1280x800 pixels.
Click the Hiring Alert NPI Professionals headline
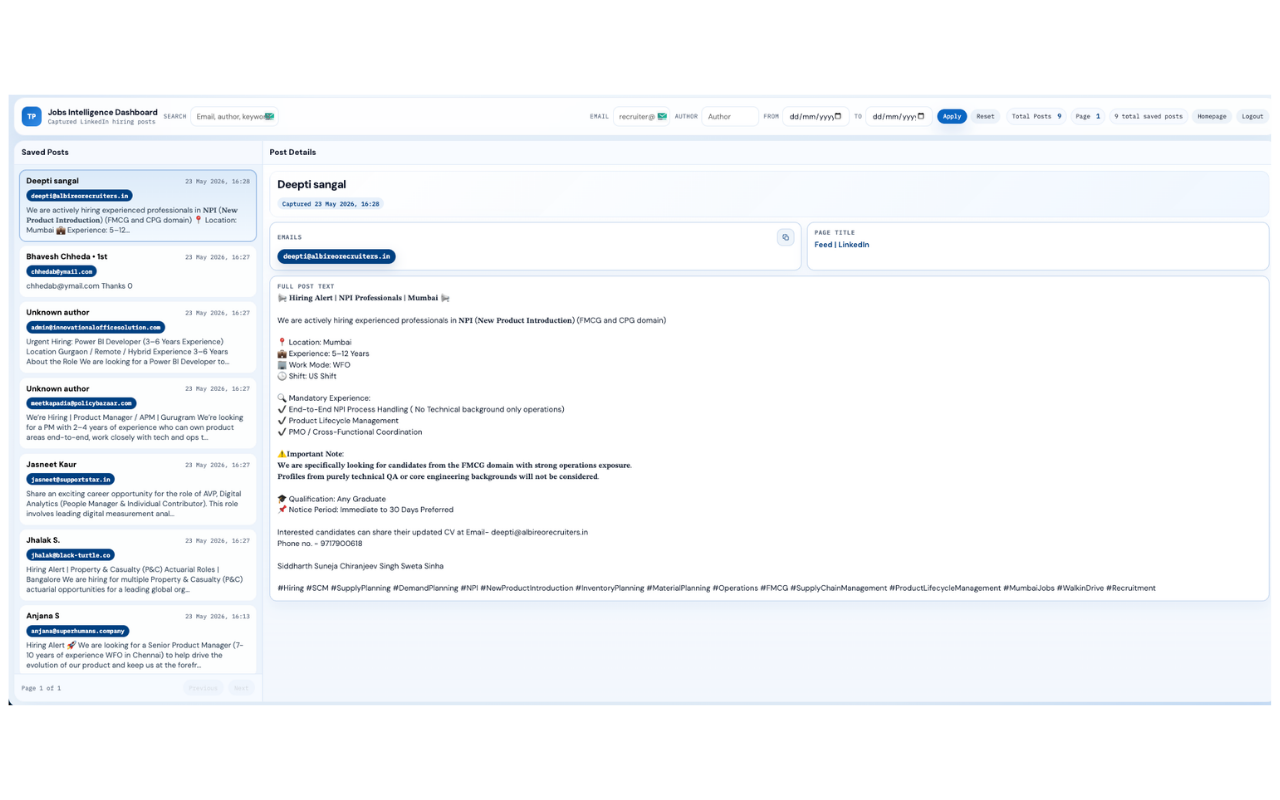tap(364, 298)
